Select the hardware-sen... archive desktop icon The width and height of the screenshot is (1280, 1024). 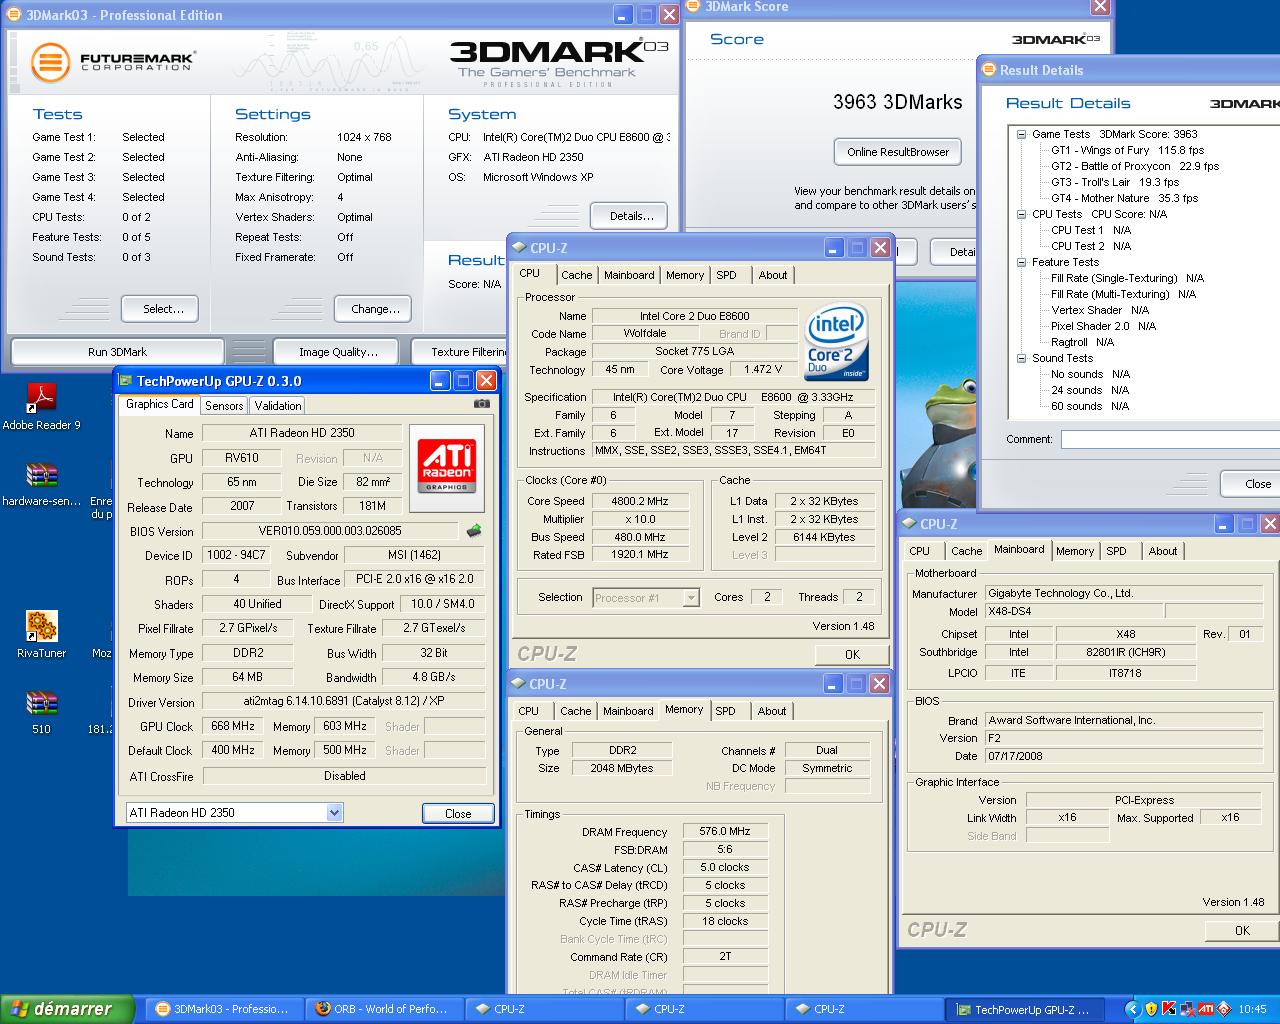tap(41, 482)
